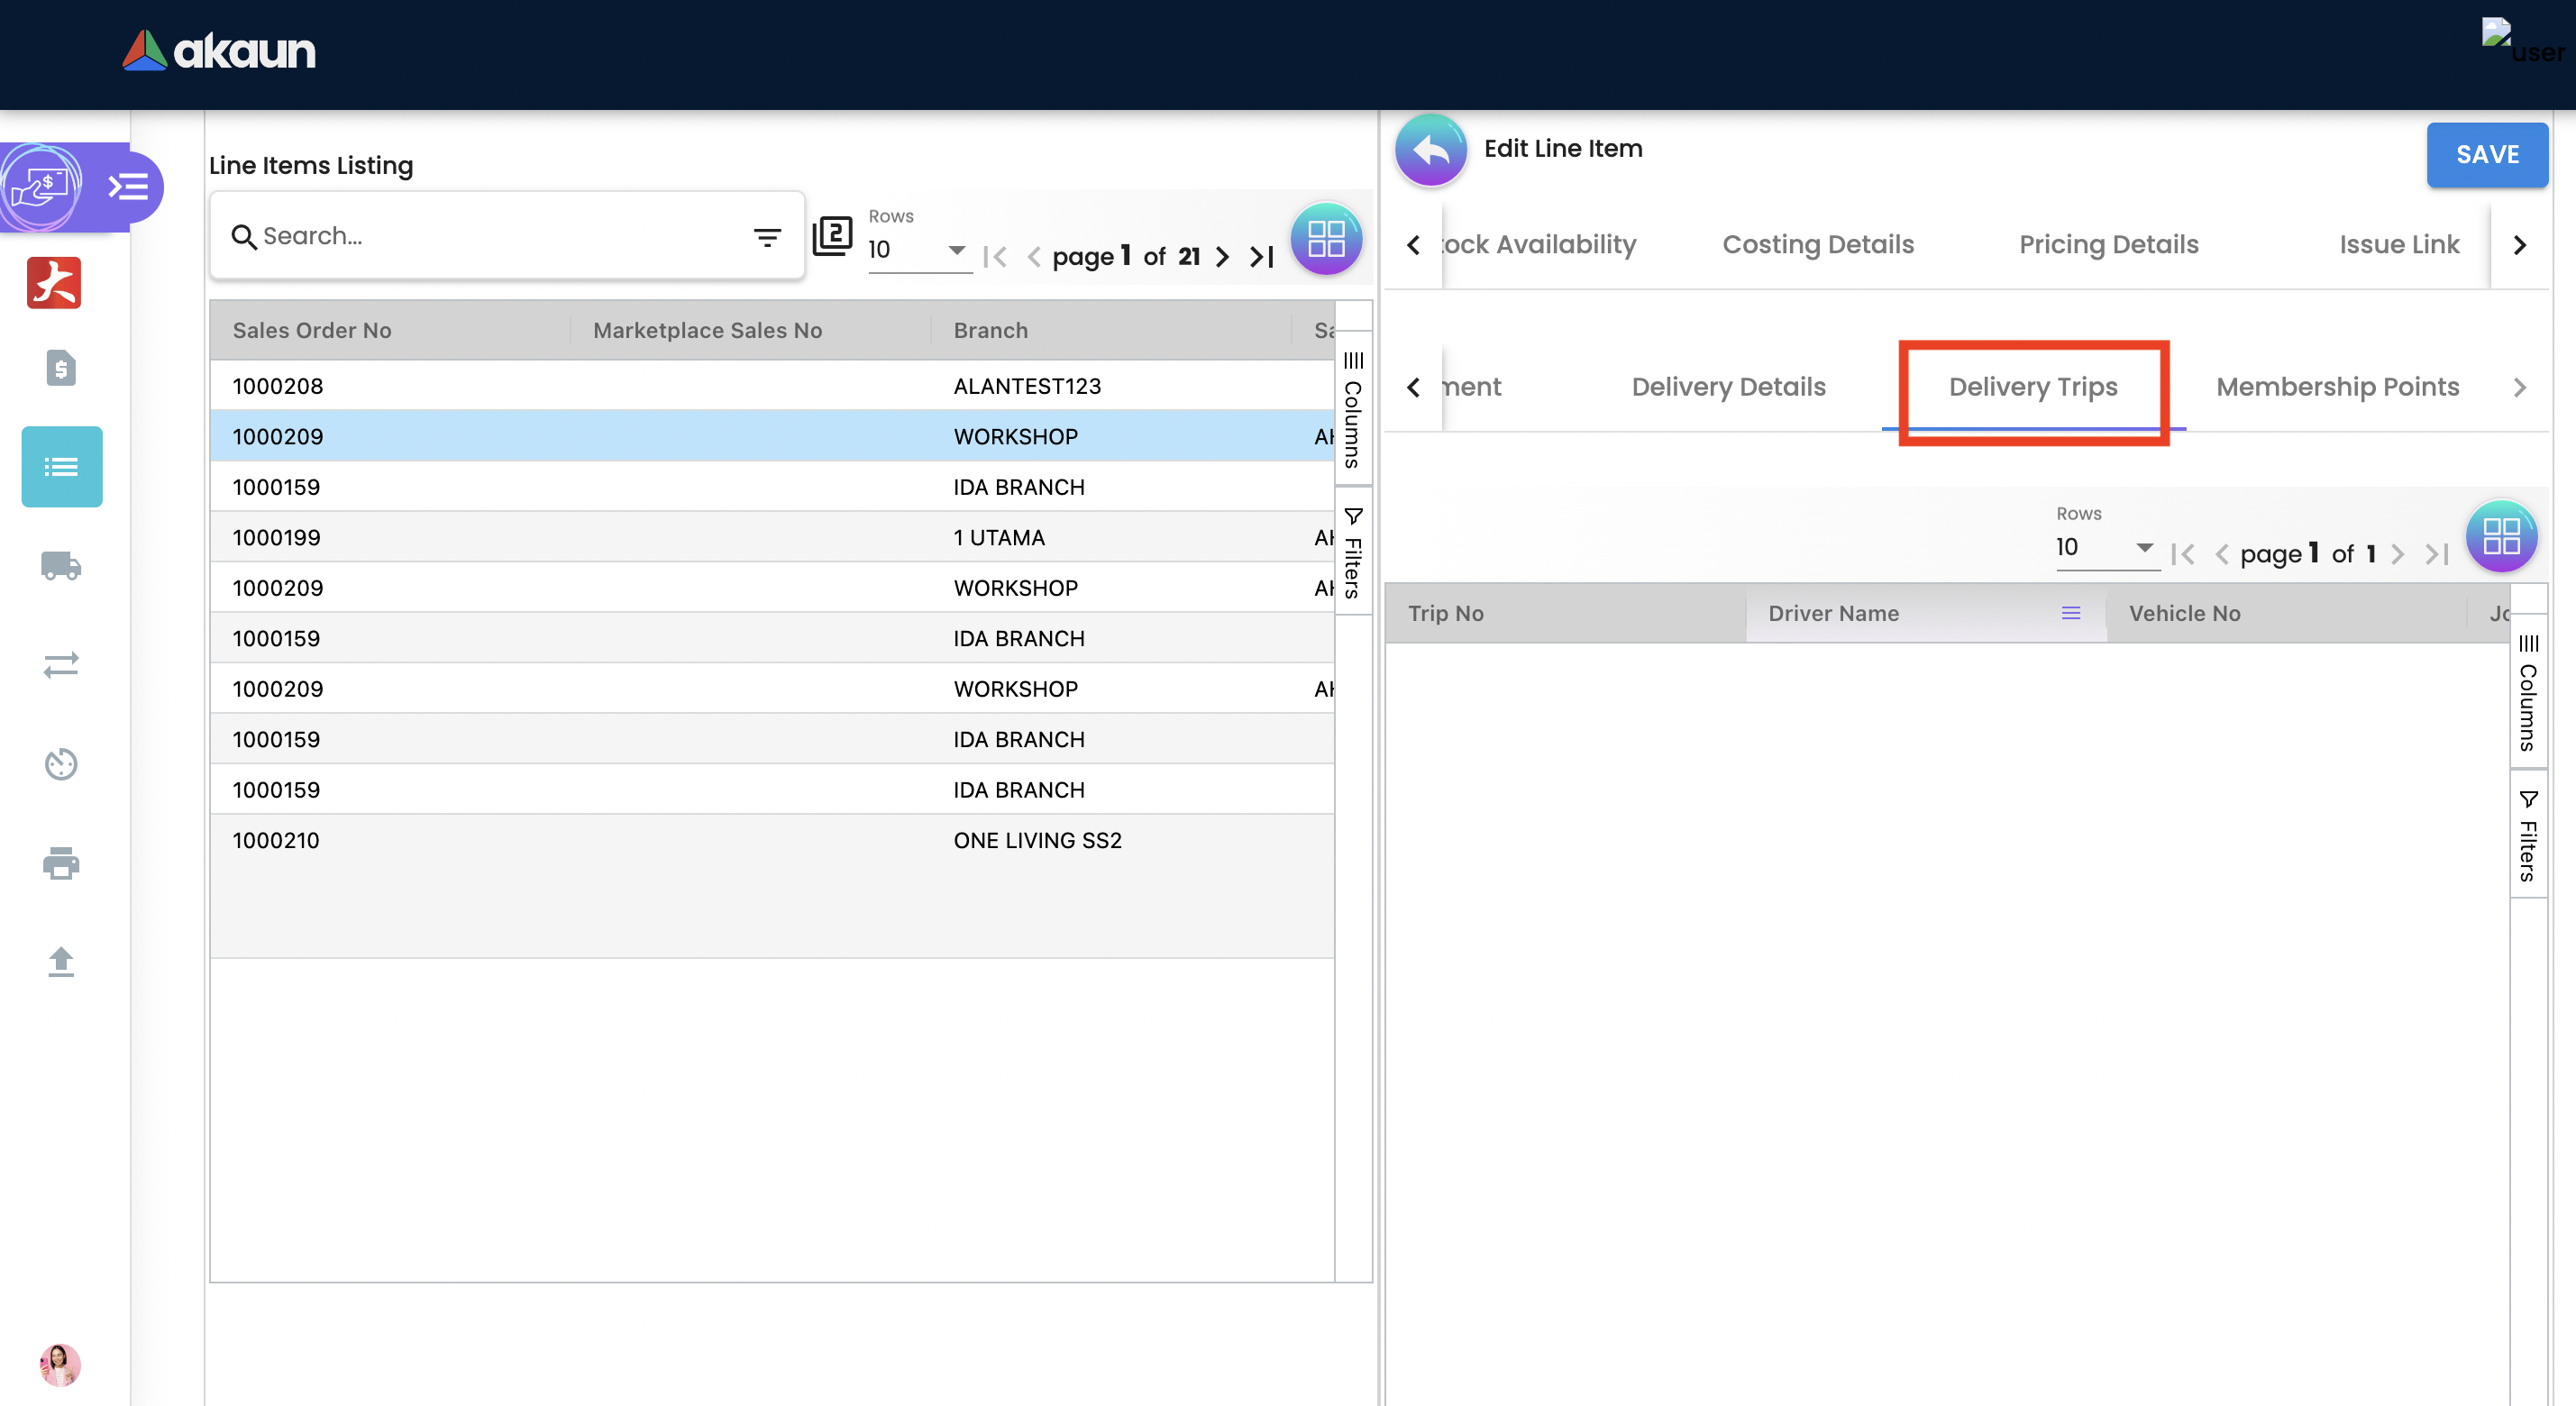Go to next page of line items

pos(1222,257)
